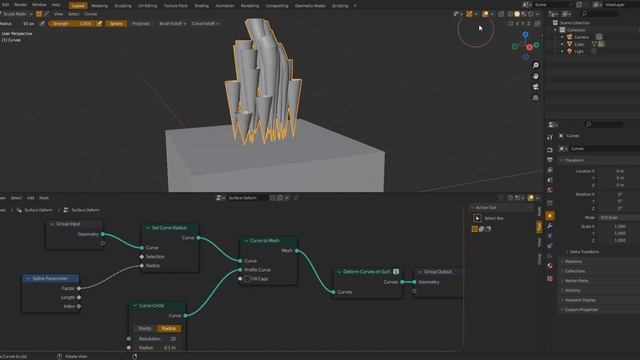This screenshot has height=360, width=640.
Task: Switch to the Layout workspace tab
Action: point(78,6)
